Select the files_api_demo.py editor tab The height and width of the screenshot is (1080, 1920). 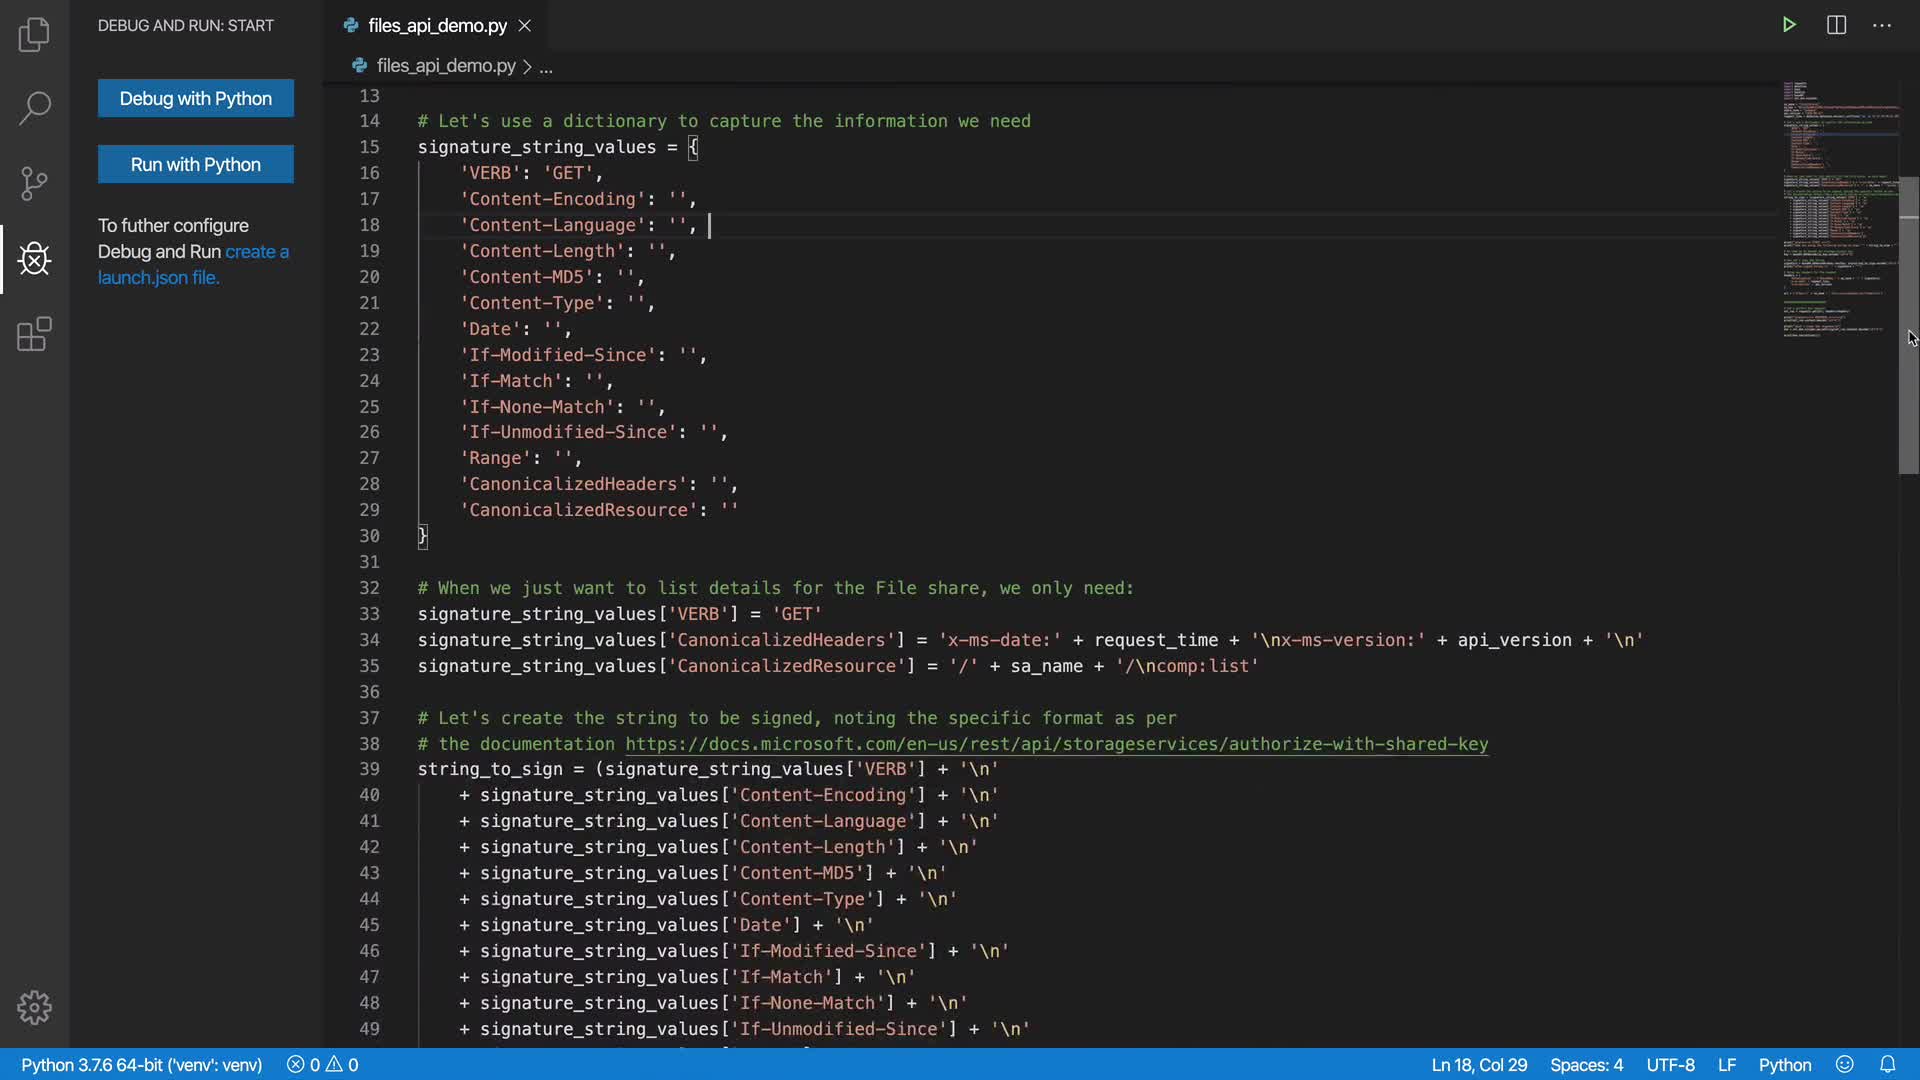437,26
